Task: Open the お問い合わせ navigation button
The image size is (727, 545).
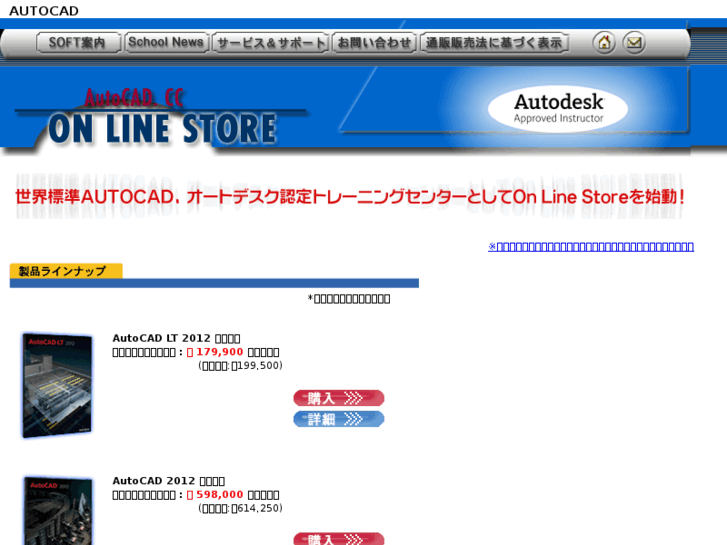Action: tap(374, 43)
